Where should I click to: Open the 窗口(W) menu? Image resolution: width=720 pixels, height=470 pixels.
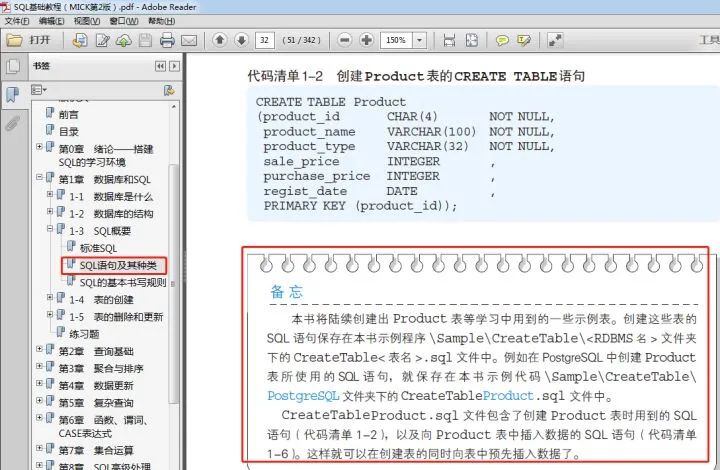(x=124, y=21)
